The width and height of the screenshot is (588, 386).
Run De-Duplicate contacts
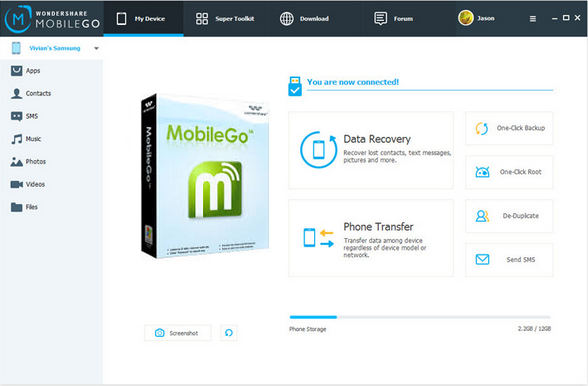click(509, 216)
